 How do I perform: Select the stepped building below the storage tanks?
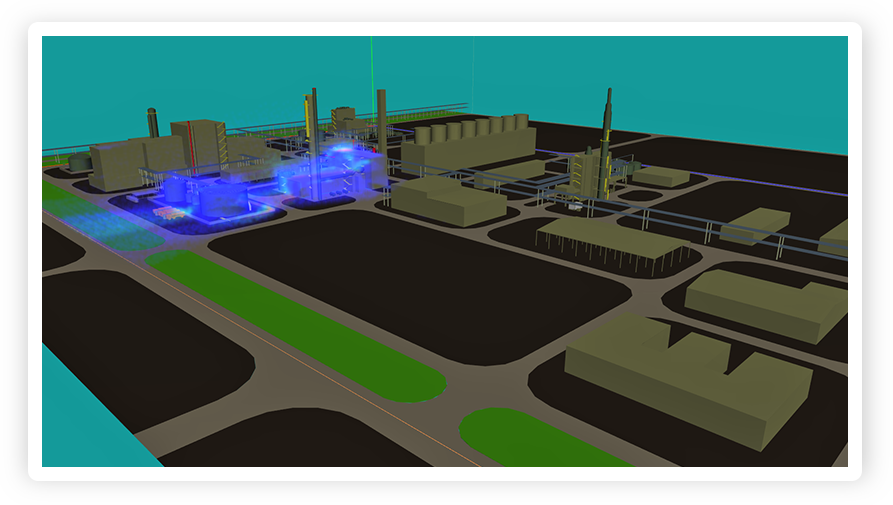446,198
